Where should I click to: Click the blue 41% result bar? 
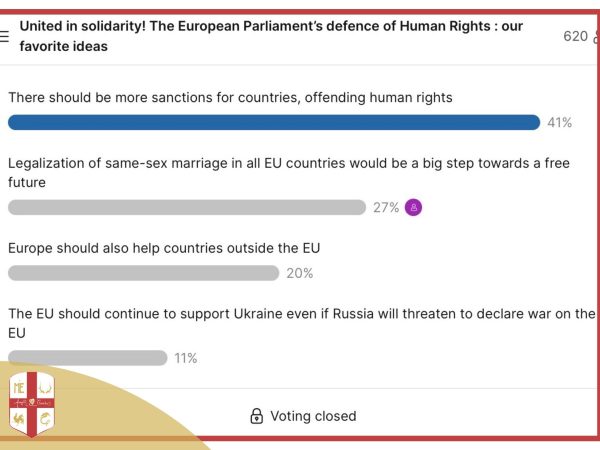pos(273,123)
